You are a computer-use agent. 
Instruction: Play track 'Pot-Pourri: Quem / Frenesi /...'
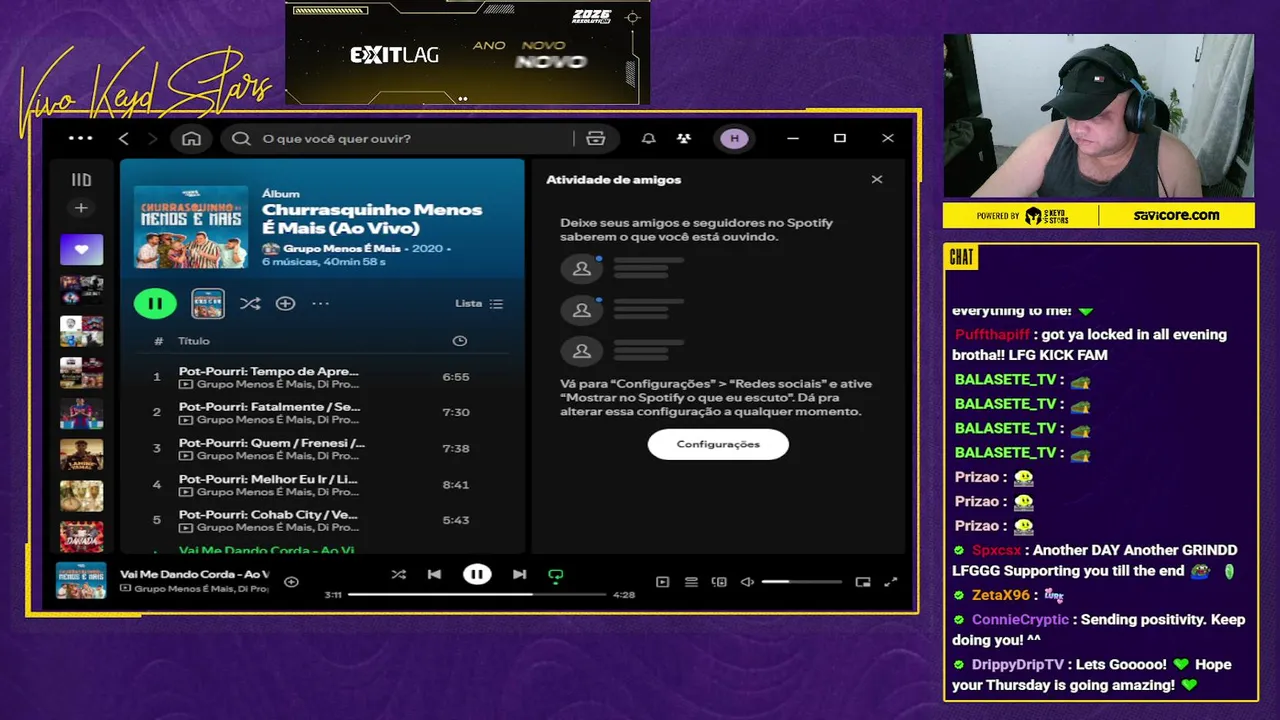[x=272, y=443]
